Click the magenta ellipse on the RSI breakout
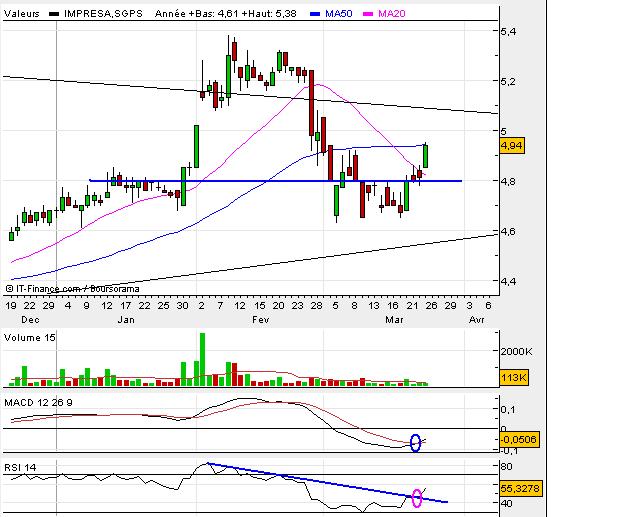This screenshot has width=640, height=517. coord(417,498)
